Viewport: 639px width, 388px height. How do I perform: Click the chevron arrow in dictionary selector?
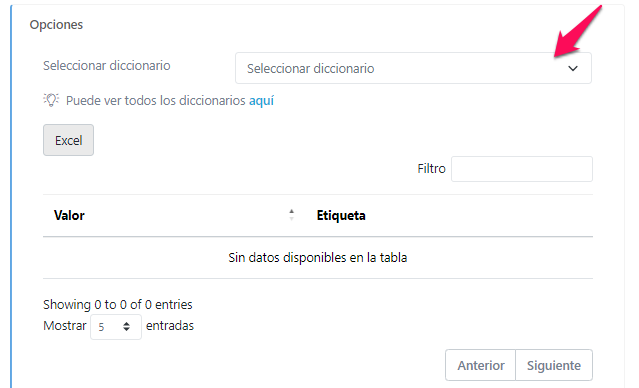click(573, 68)
